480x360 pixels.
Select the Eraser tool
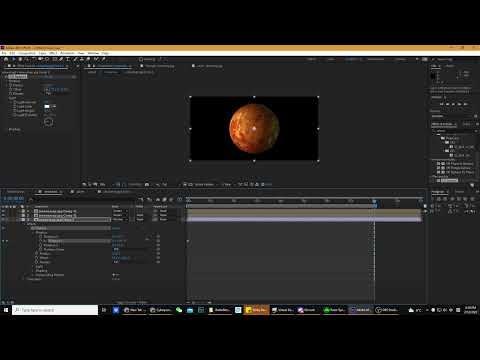tap(88, 59)
